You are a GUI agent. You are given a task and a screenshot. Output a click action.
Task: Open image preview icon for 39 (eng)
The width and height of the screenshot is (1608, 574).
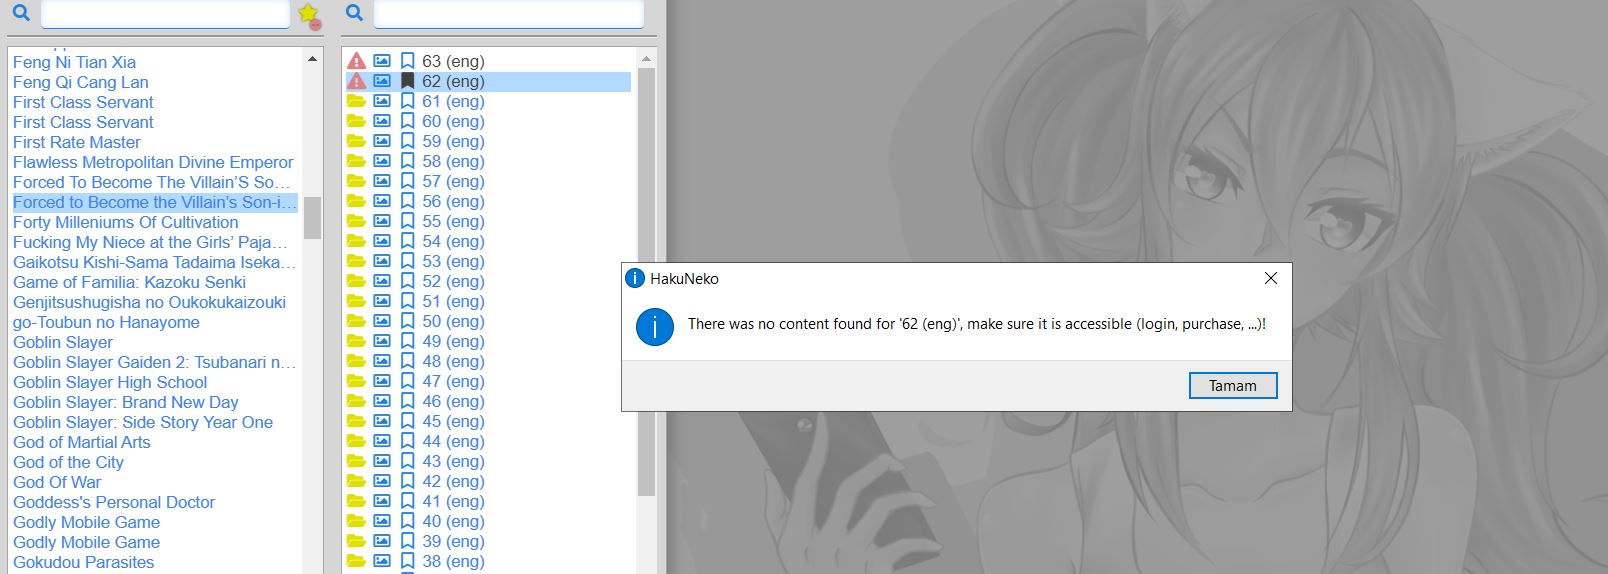point(382,541)
